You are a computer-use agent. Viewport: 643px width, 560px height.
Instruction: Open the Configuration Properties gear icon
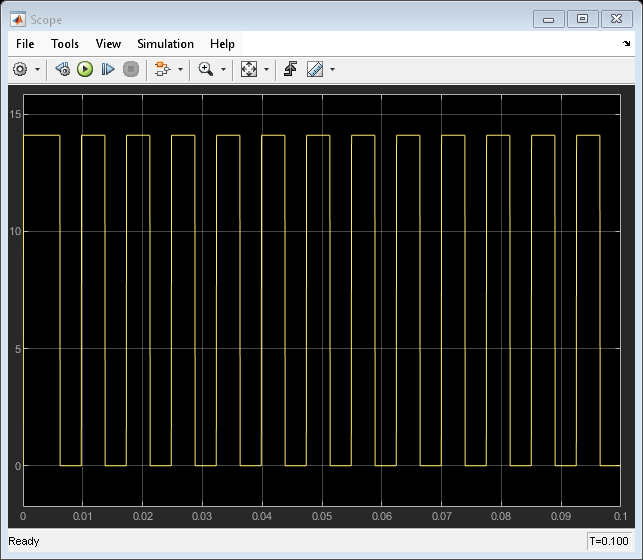20,69
